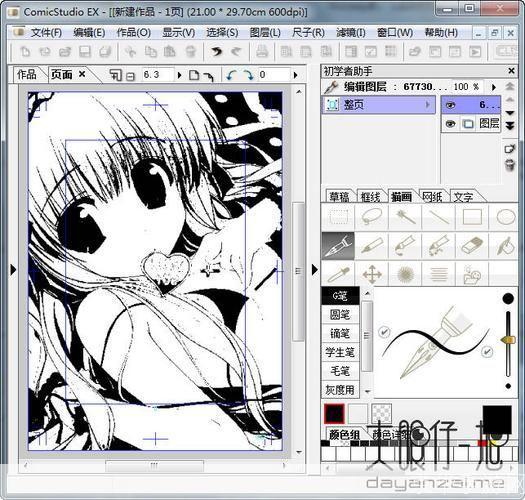Open opacity dropdown arrow next to 100 %

click(494, 87)
